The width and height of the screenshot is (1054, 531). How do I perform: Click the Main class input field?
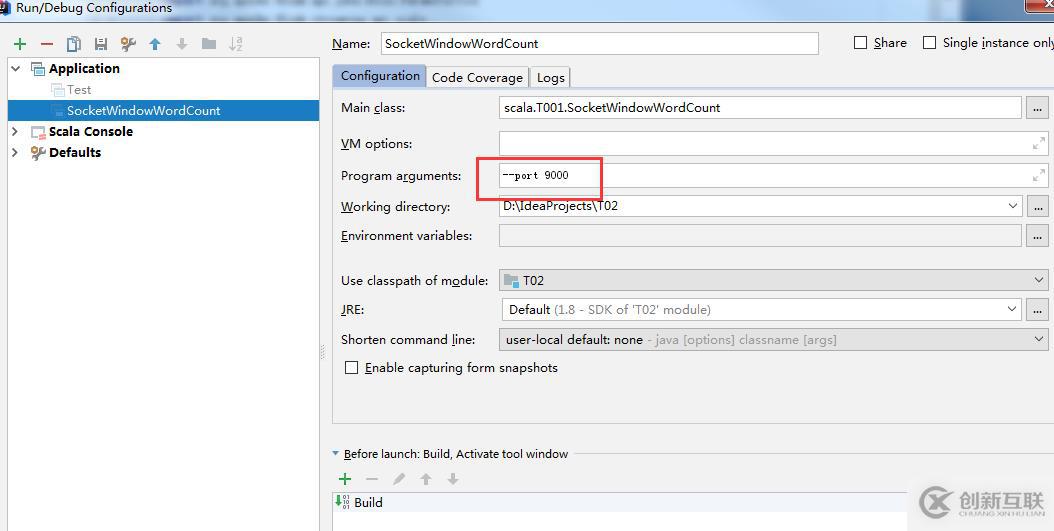point(760,108)
